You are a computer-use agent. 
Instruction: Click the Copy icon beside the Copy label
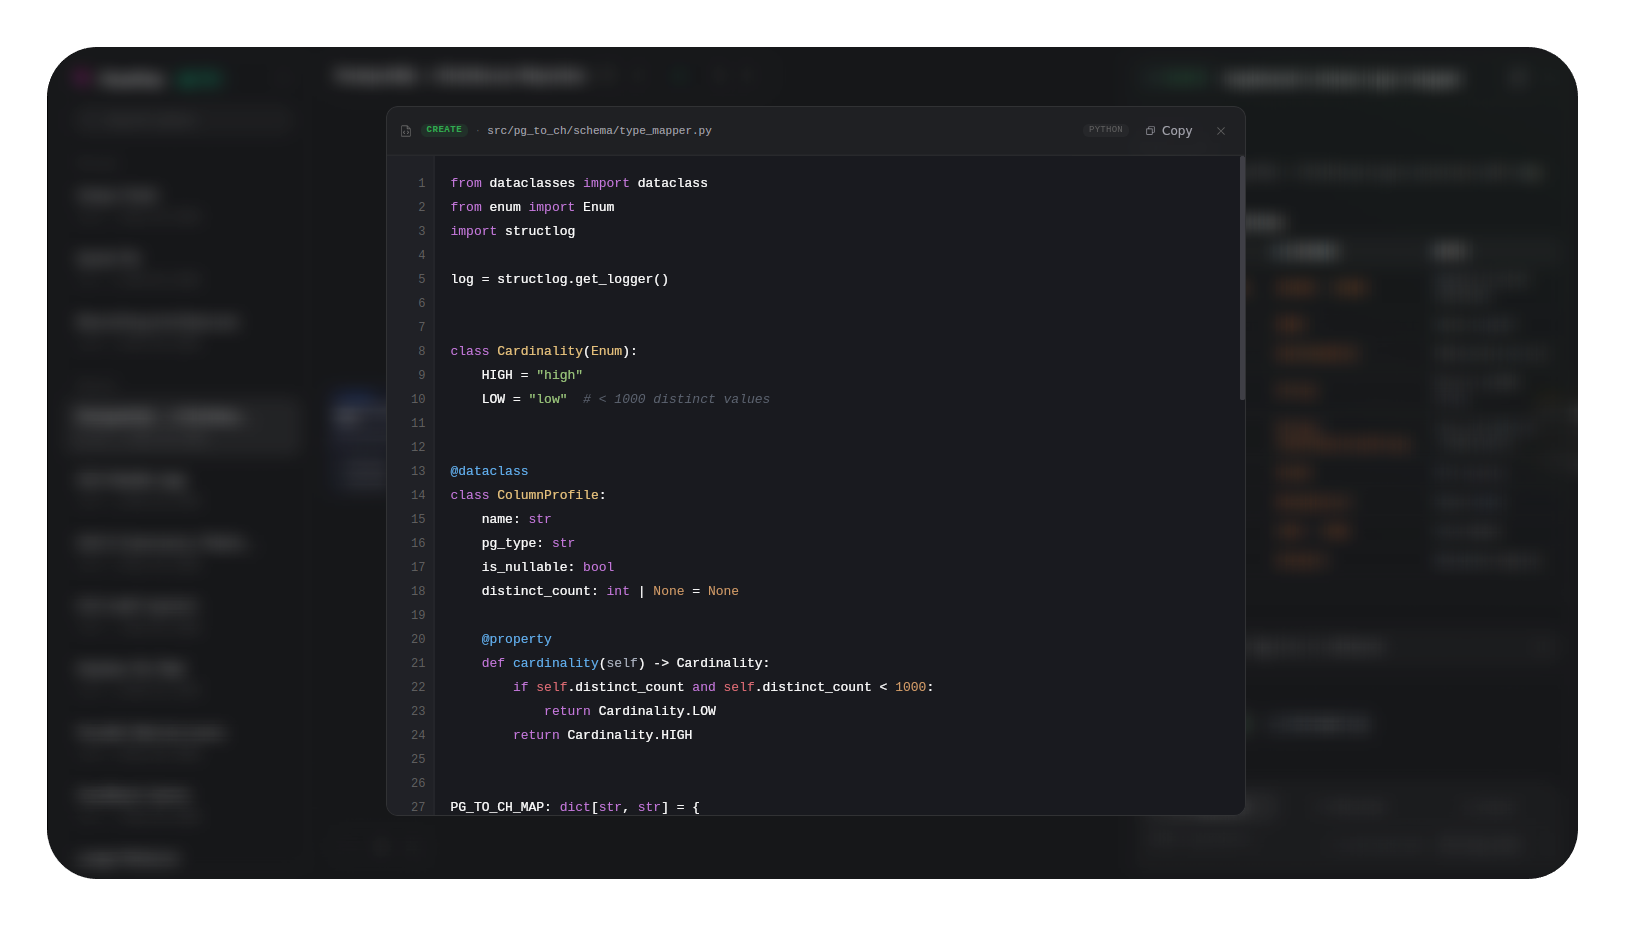(x=1151, y=130)
